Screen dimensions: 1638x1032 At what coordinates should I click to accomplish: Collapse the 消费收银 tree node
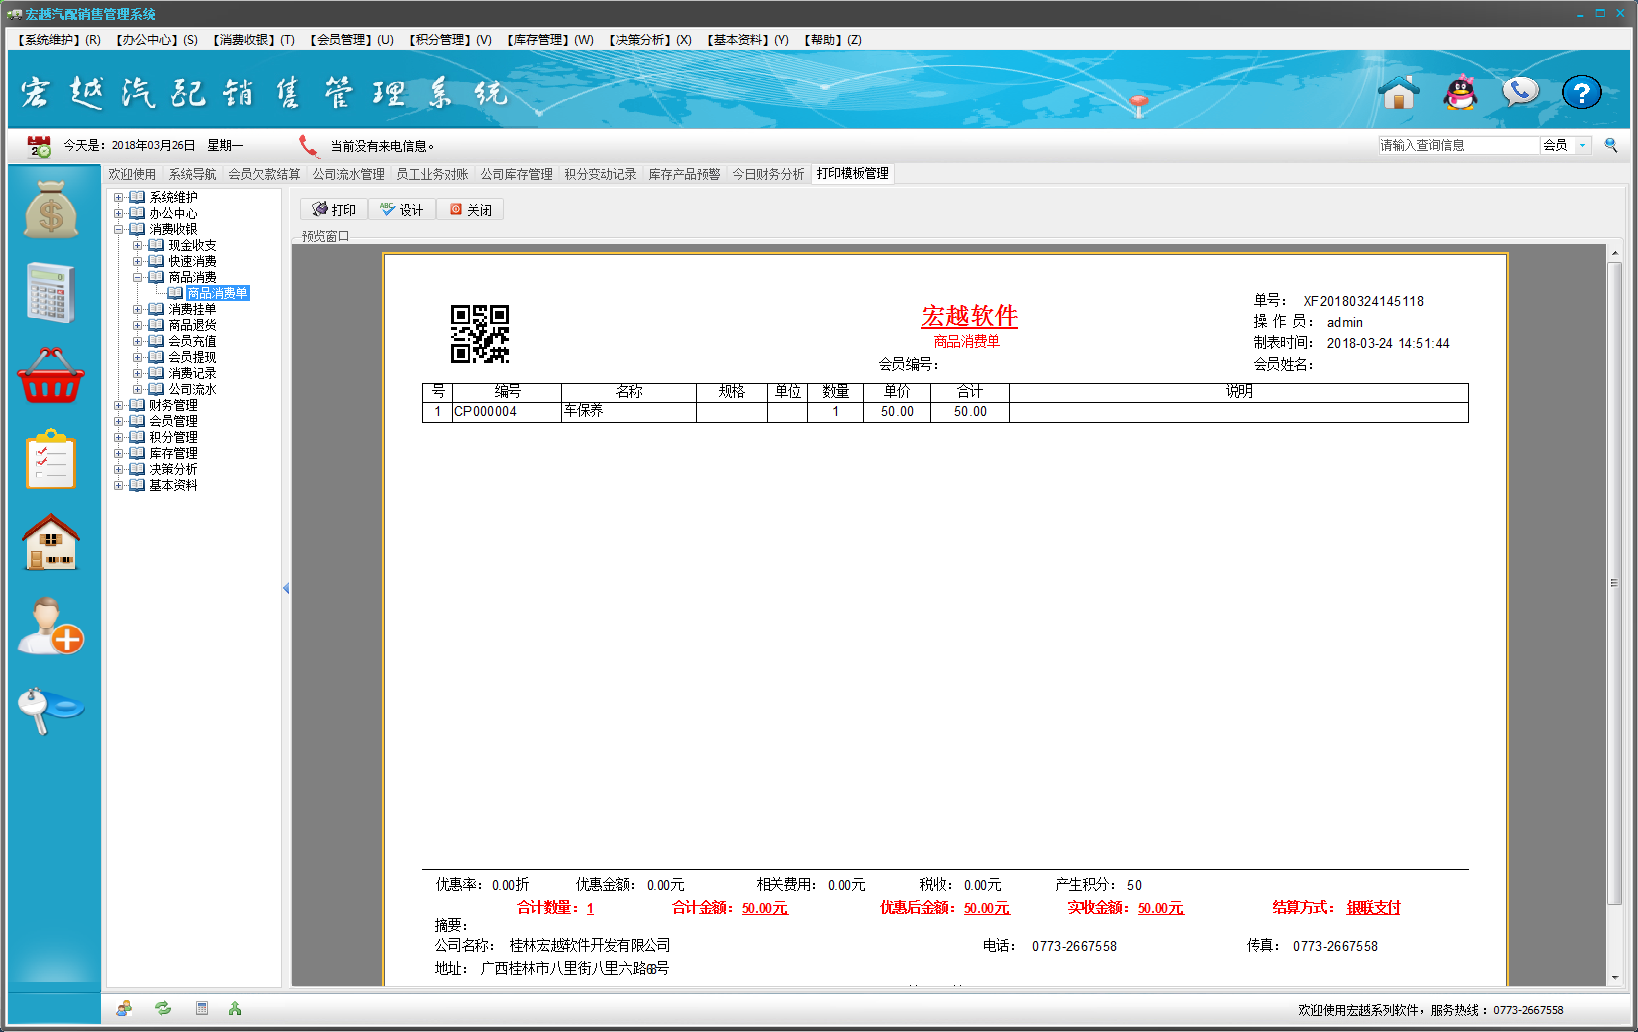click(x=118, y=230)
